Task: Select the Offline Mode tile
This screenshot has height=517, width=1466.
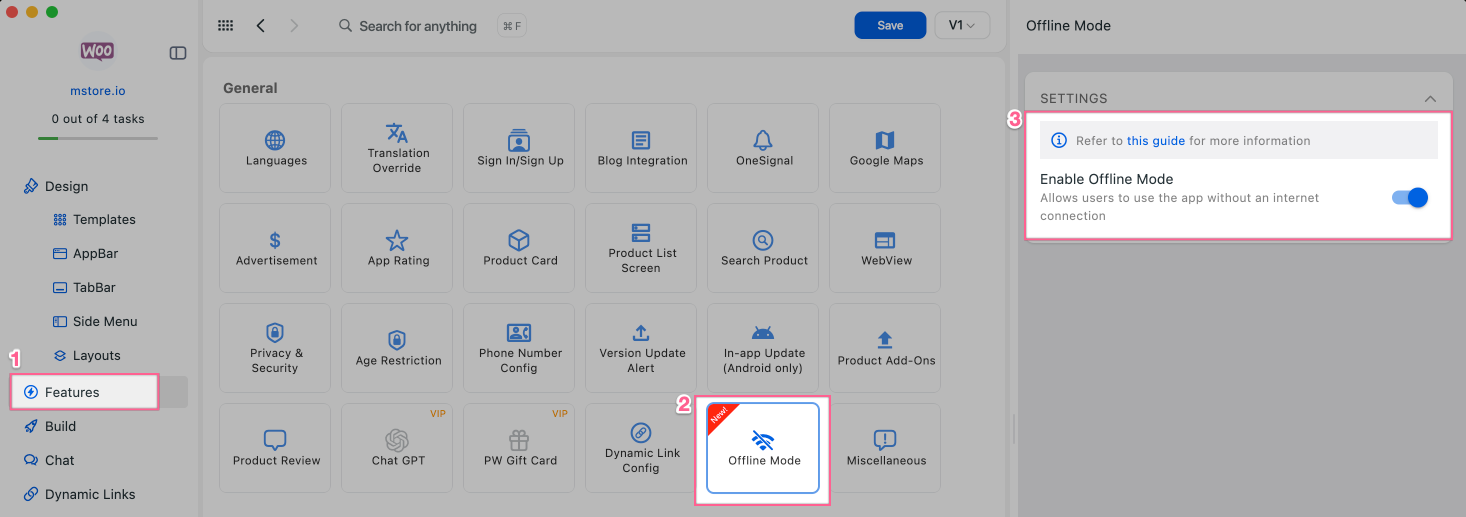Action: [x=763, y=448]
